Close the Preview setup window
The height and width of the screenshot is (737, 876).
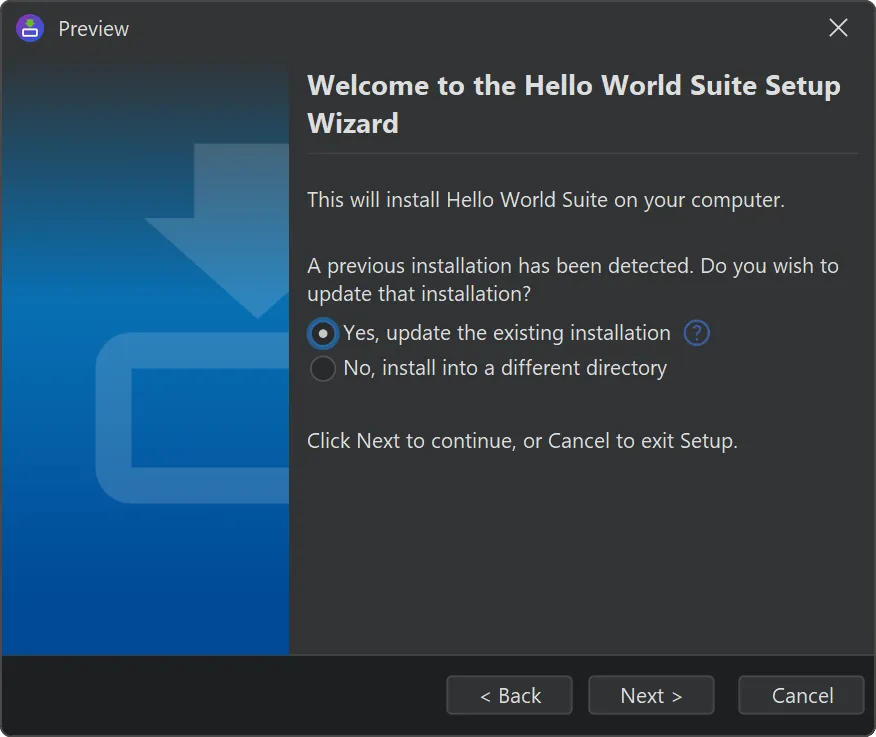click(x=838, y=28)
